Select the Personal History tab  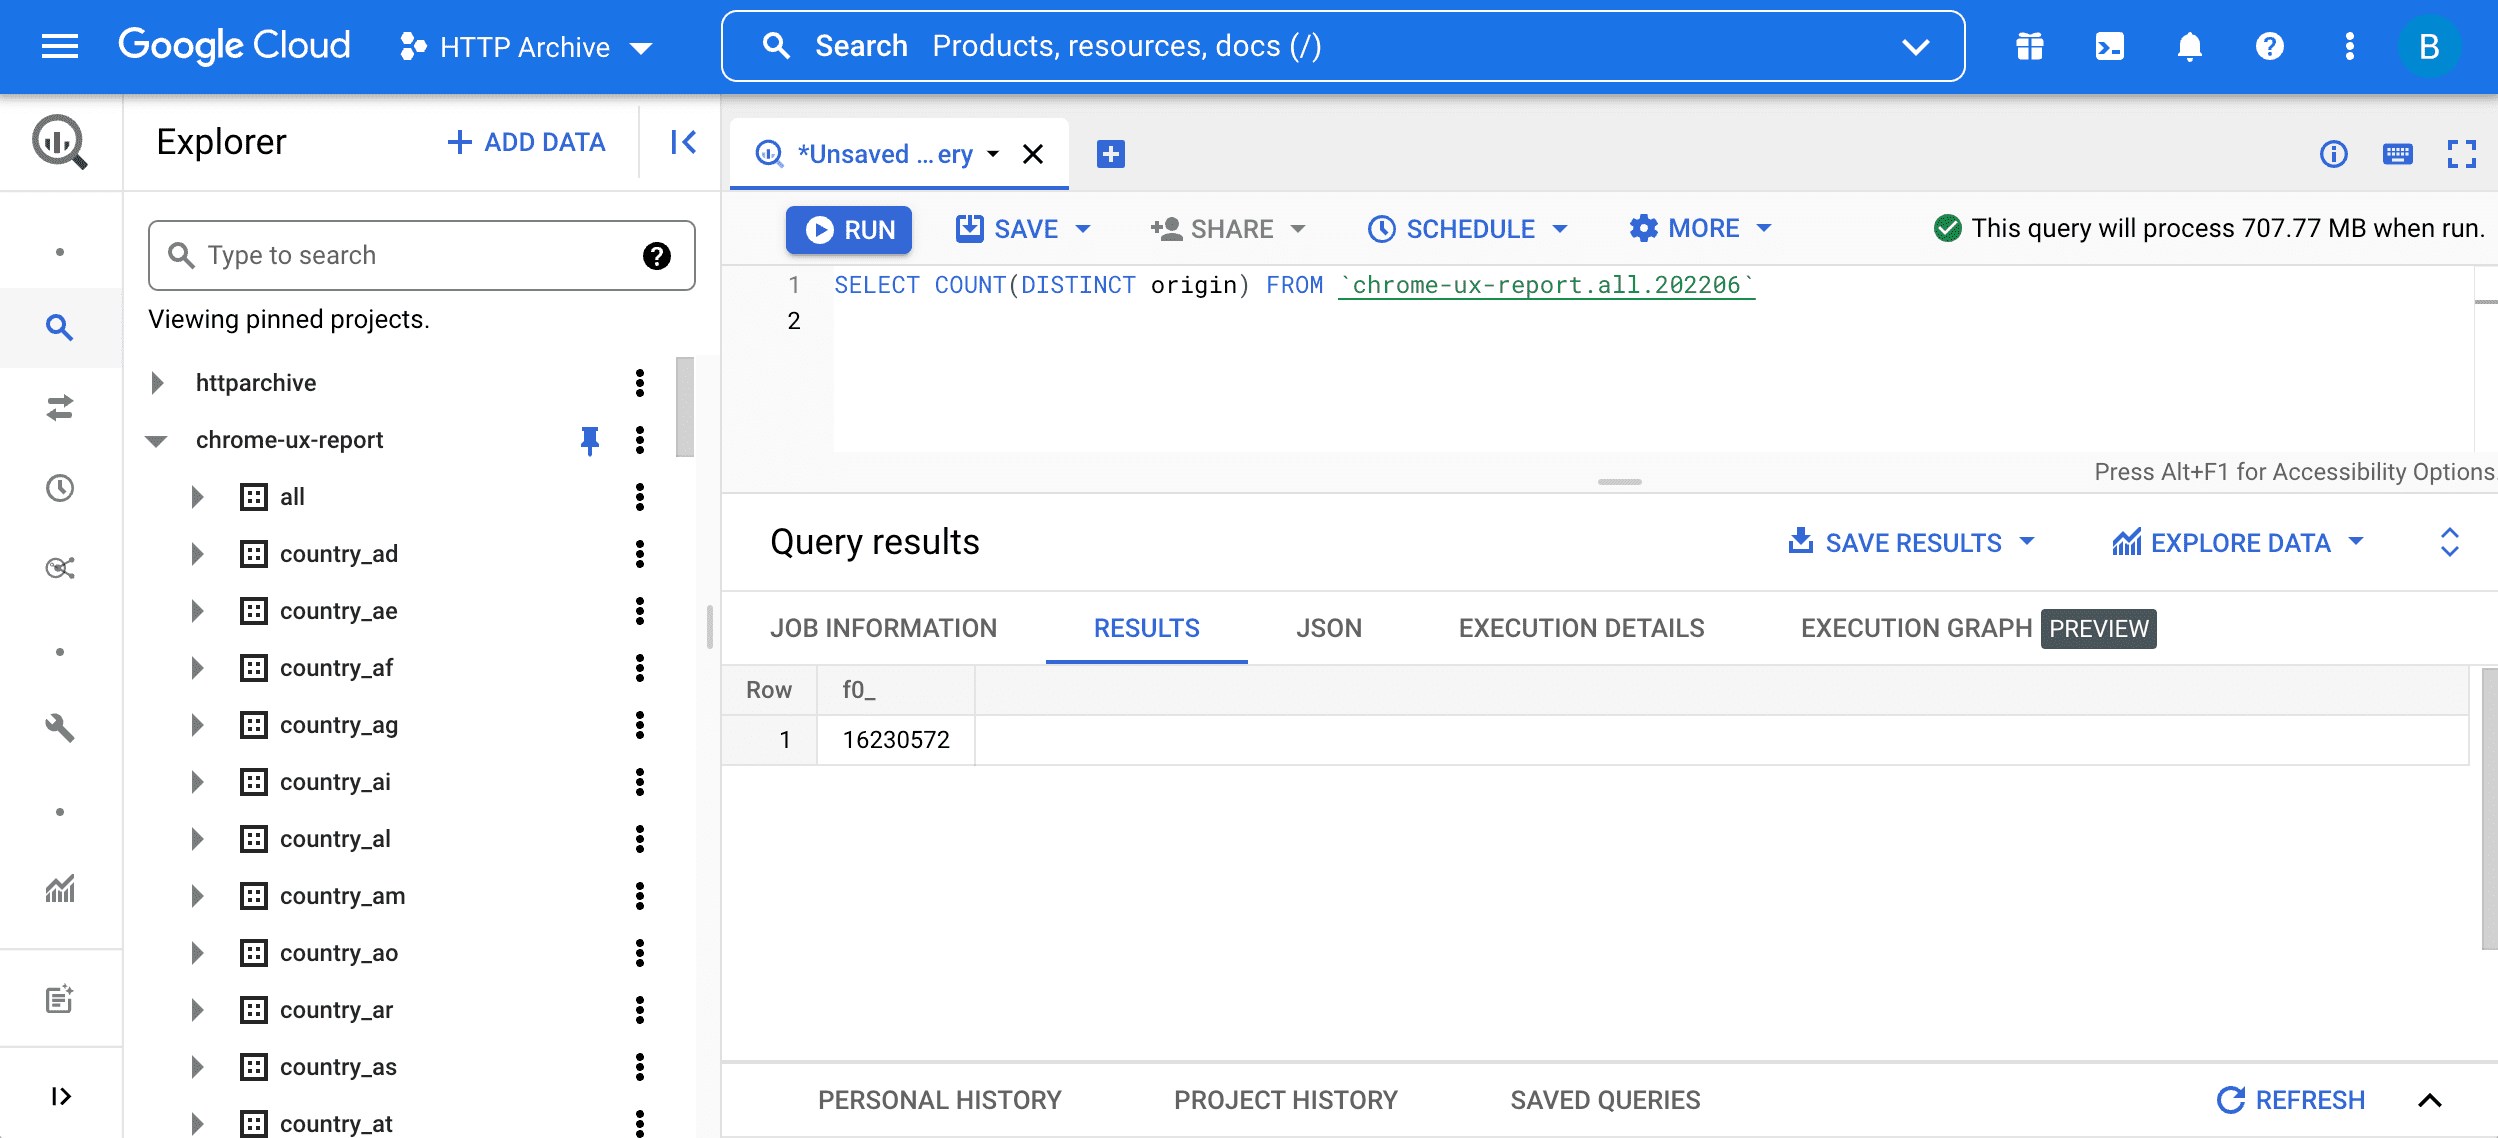(942, 1100)
